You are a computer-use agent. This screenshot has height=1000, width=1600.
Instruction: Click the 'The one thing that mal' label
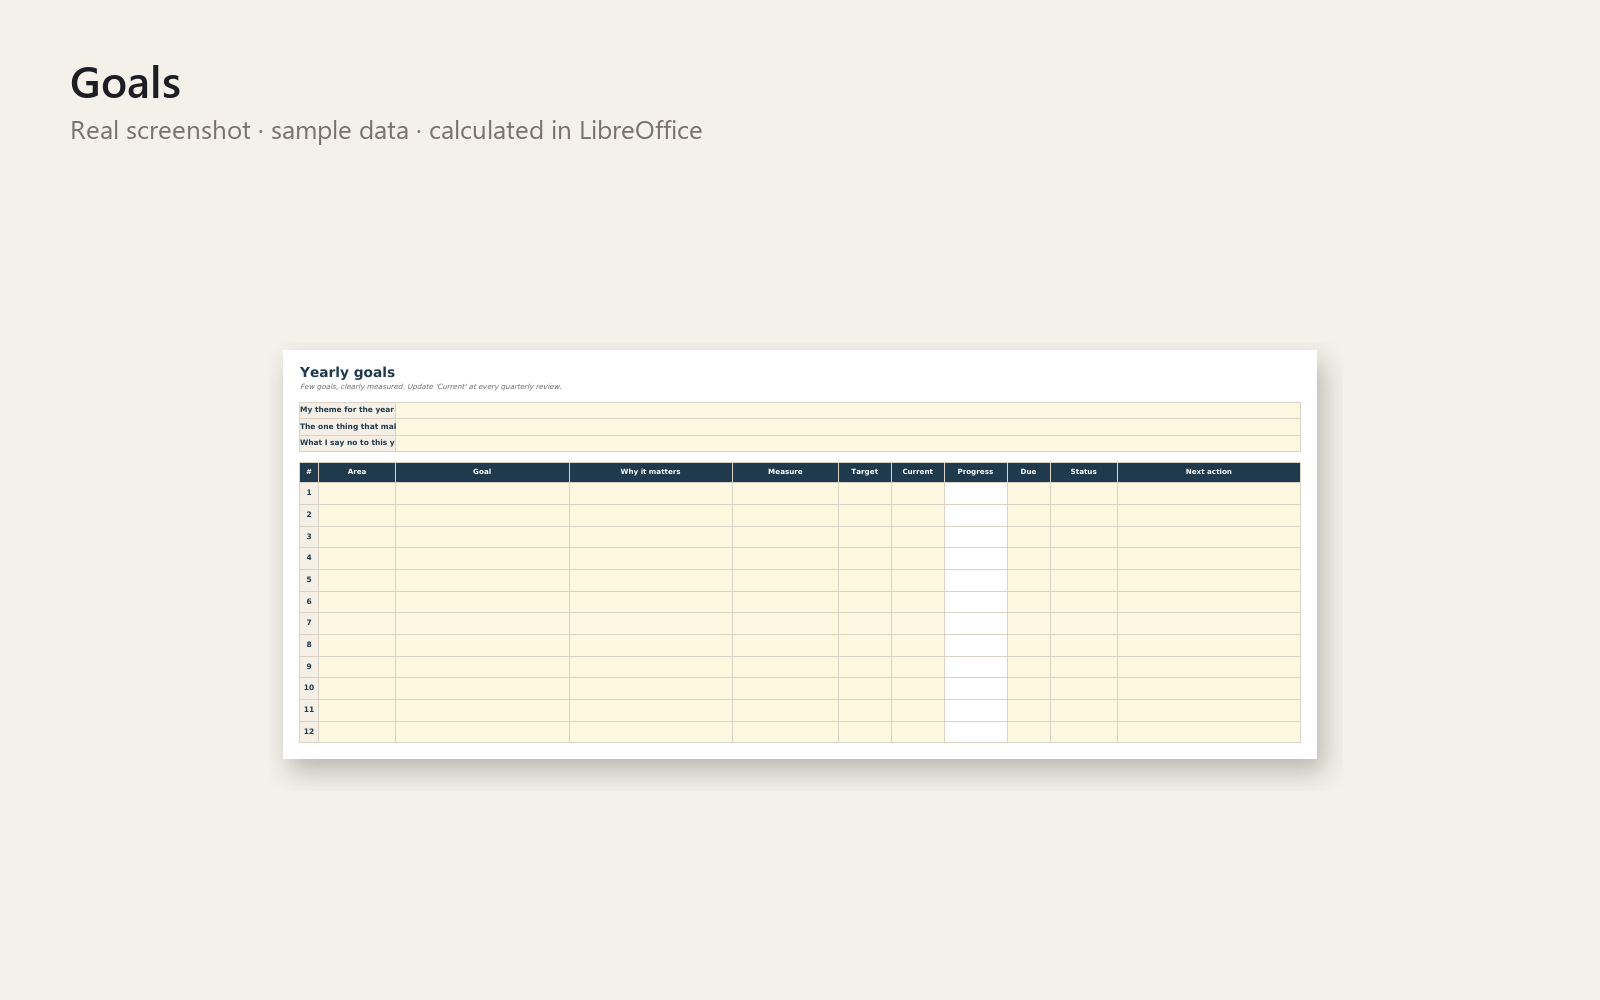click(x=347, y=427)
